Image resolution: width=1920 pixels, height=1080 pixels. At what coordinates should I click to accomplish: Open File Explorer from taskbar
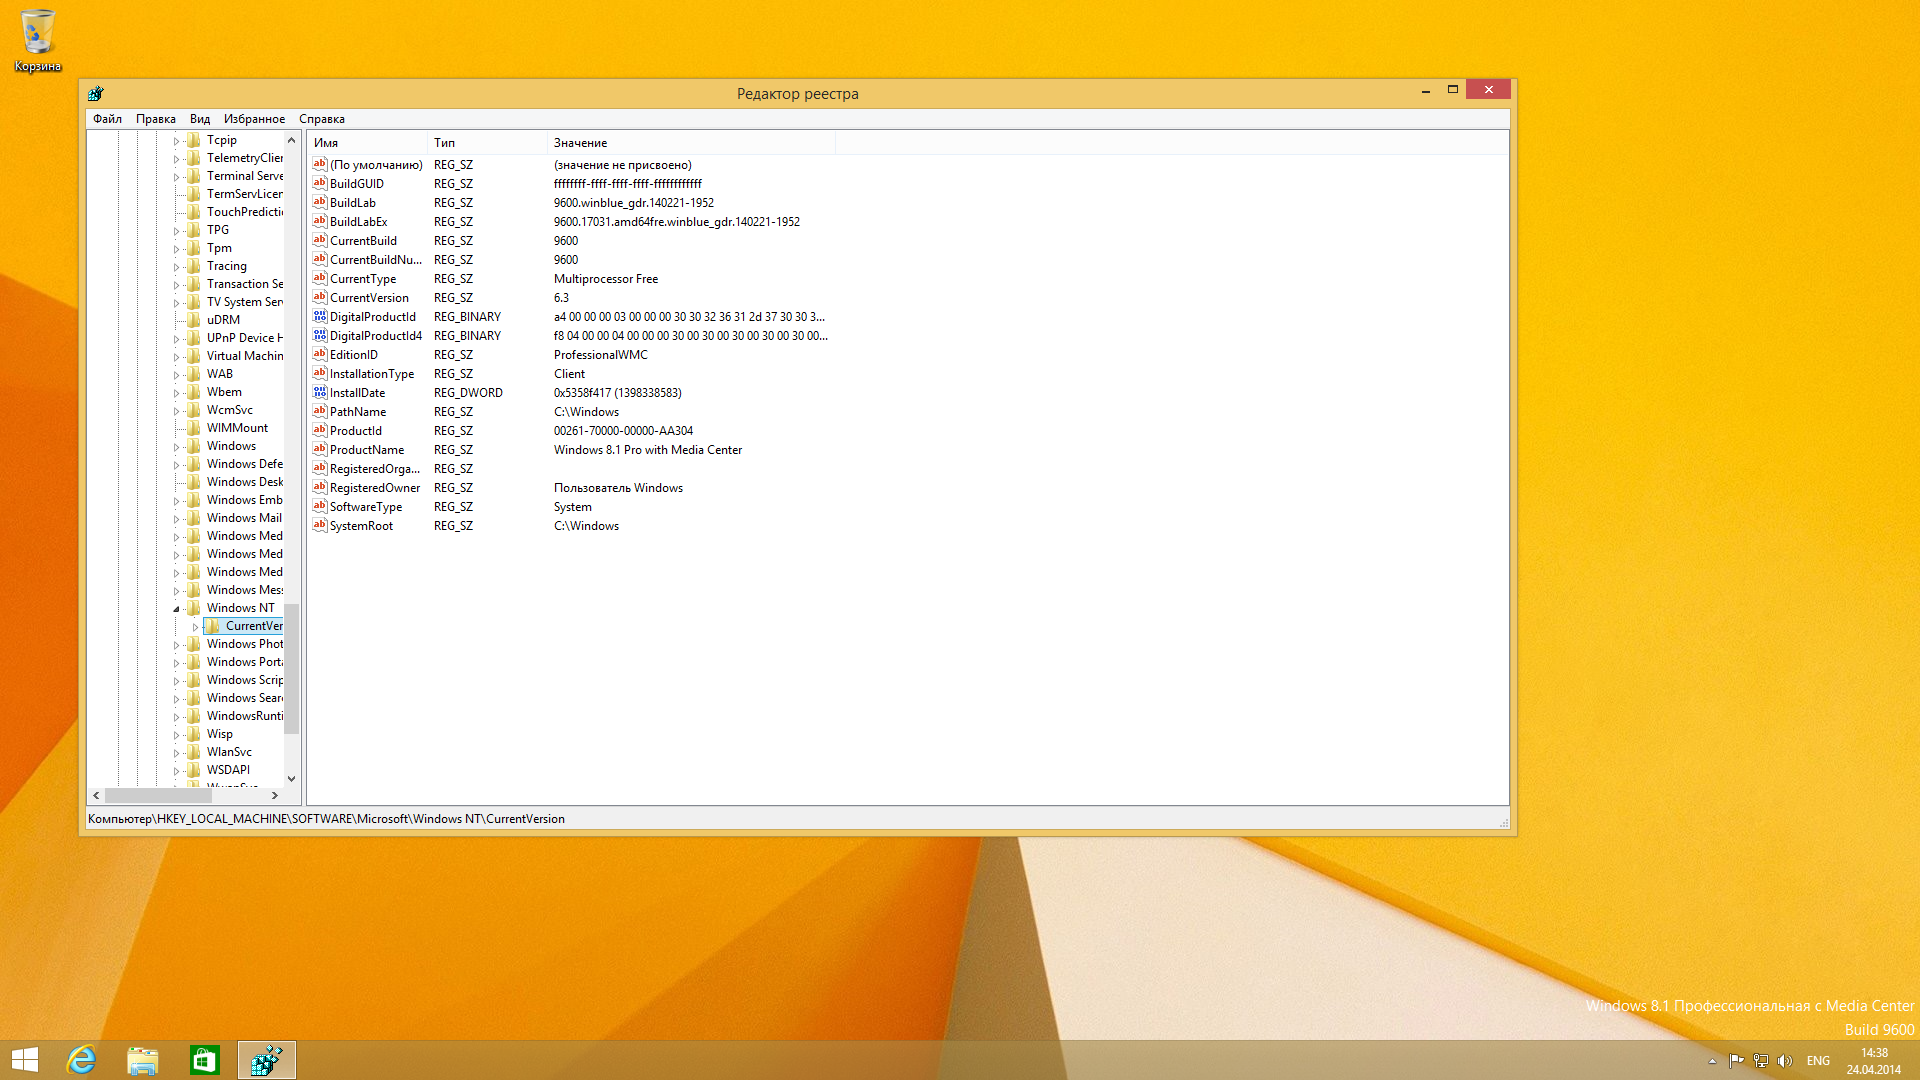point(143,1060)
